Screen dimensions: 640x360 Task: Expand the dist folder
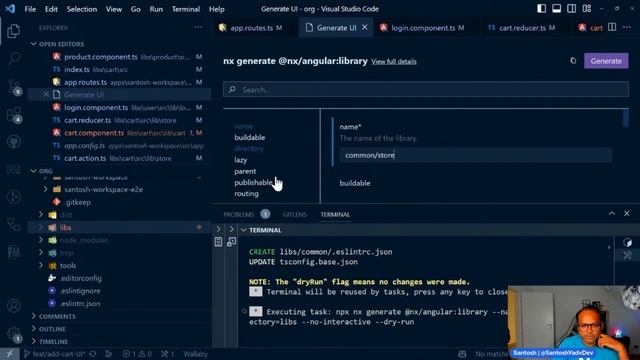pos(41,214)
